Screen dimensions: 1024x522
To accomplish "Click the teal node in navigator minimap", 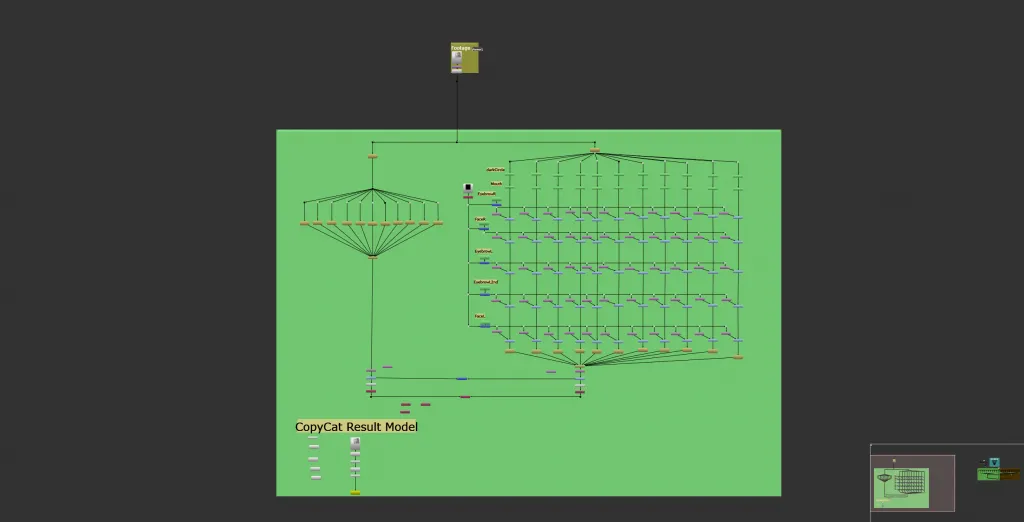I will (x=994, y=462).
